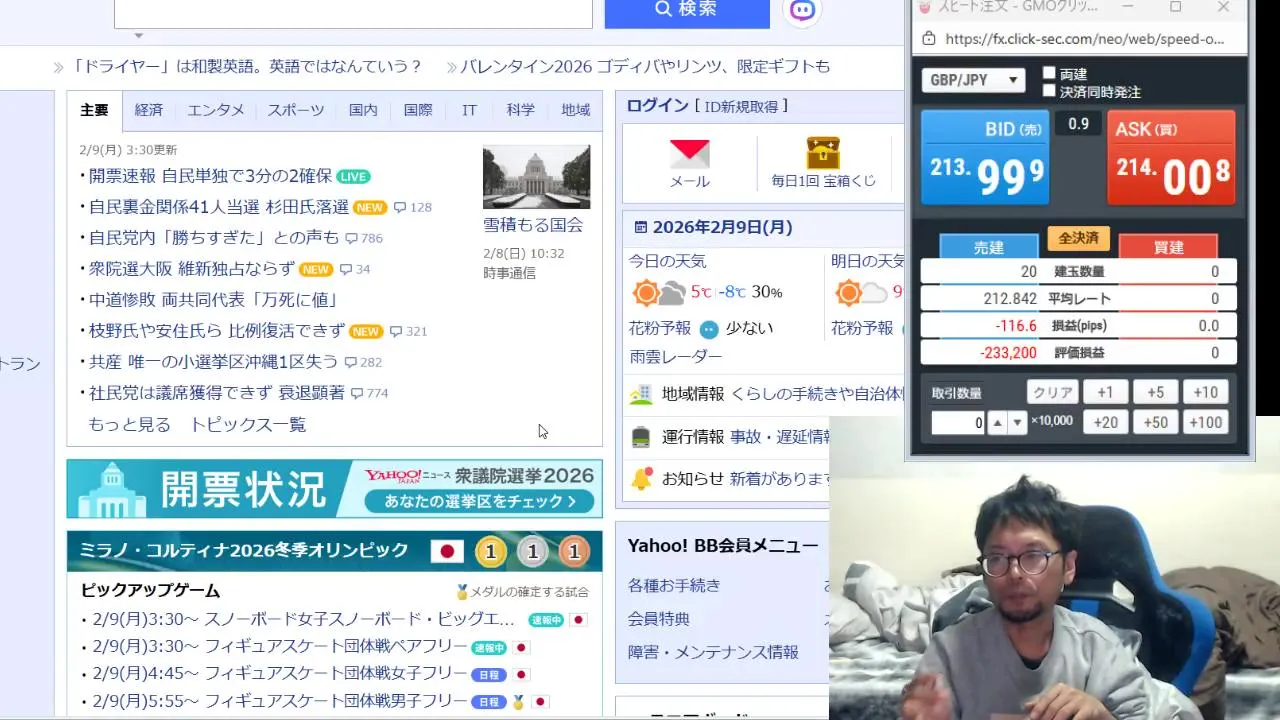Click the 774 comments icon

coord(357,394)
